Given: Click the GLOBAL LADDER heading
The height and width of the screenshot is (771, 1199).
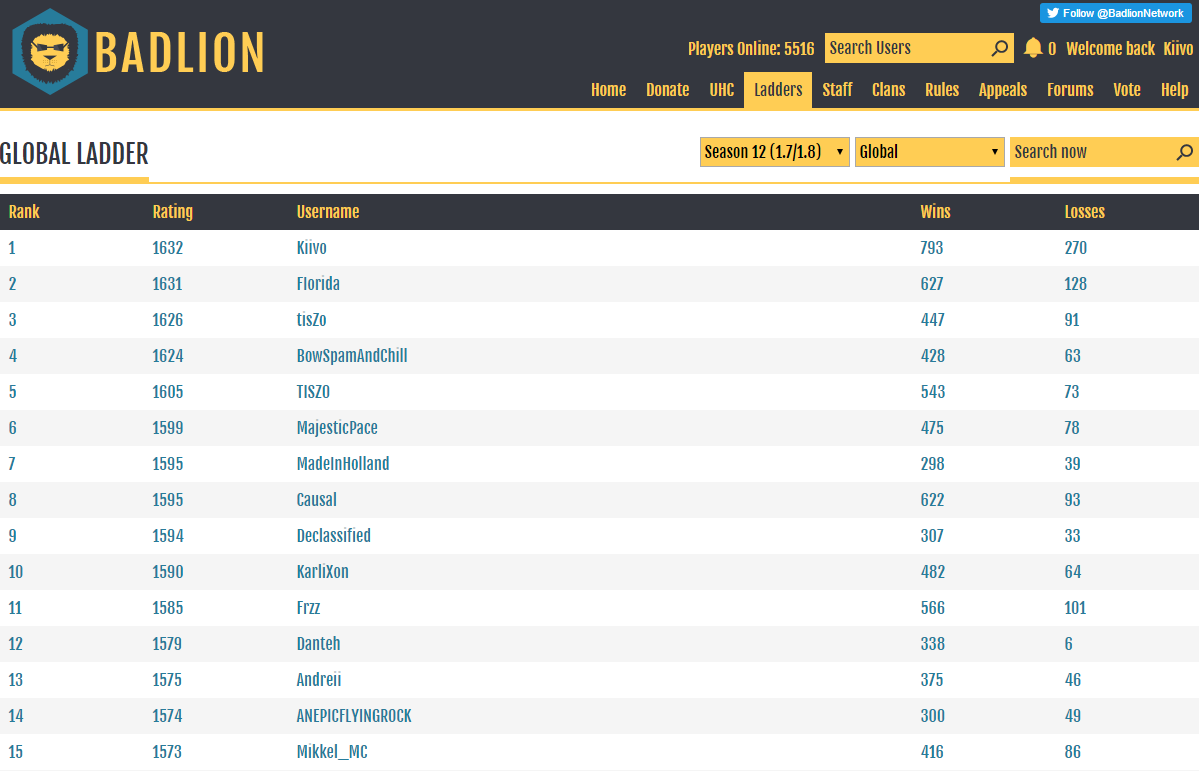Looking at the screenshot, I should click(74, 154).
